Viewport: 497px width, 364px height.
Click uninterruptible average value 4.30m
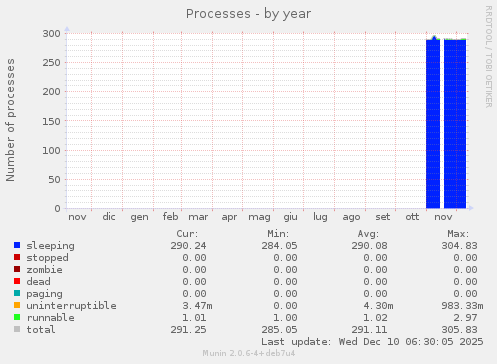pos(378,306)
